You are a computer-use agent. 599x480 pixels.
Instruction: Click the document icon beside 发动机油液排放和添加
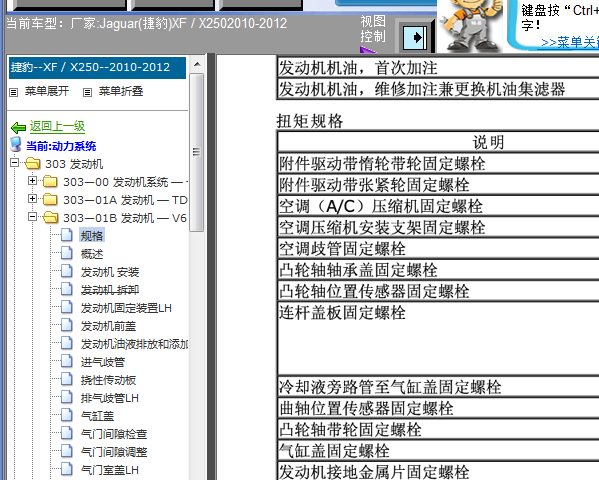pos(67,343)
